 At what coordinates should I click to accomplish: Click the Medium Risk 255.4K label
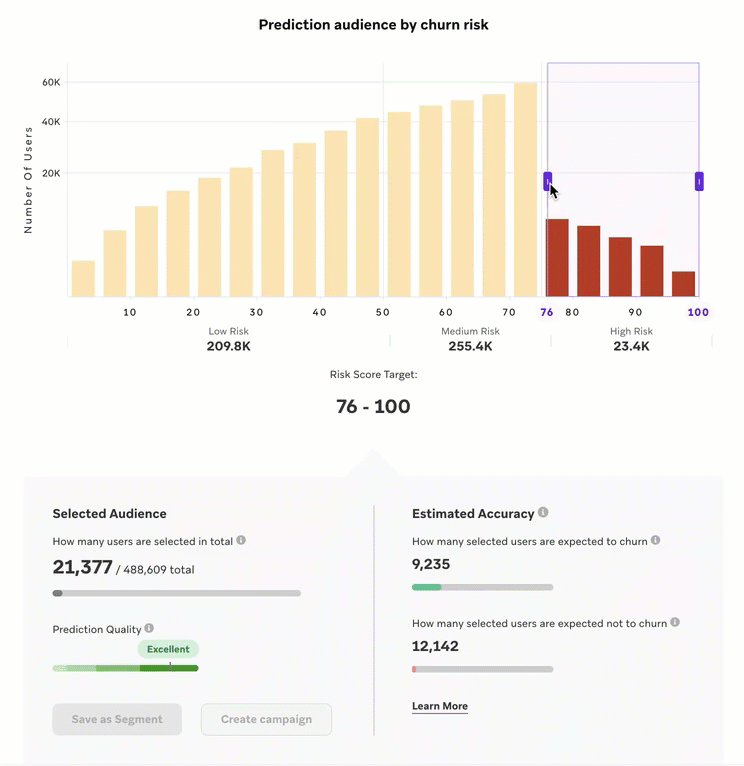pos(470,339)
